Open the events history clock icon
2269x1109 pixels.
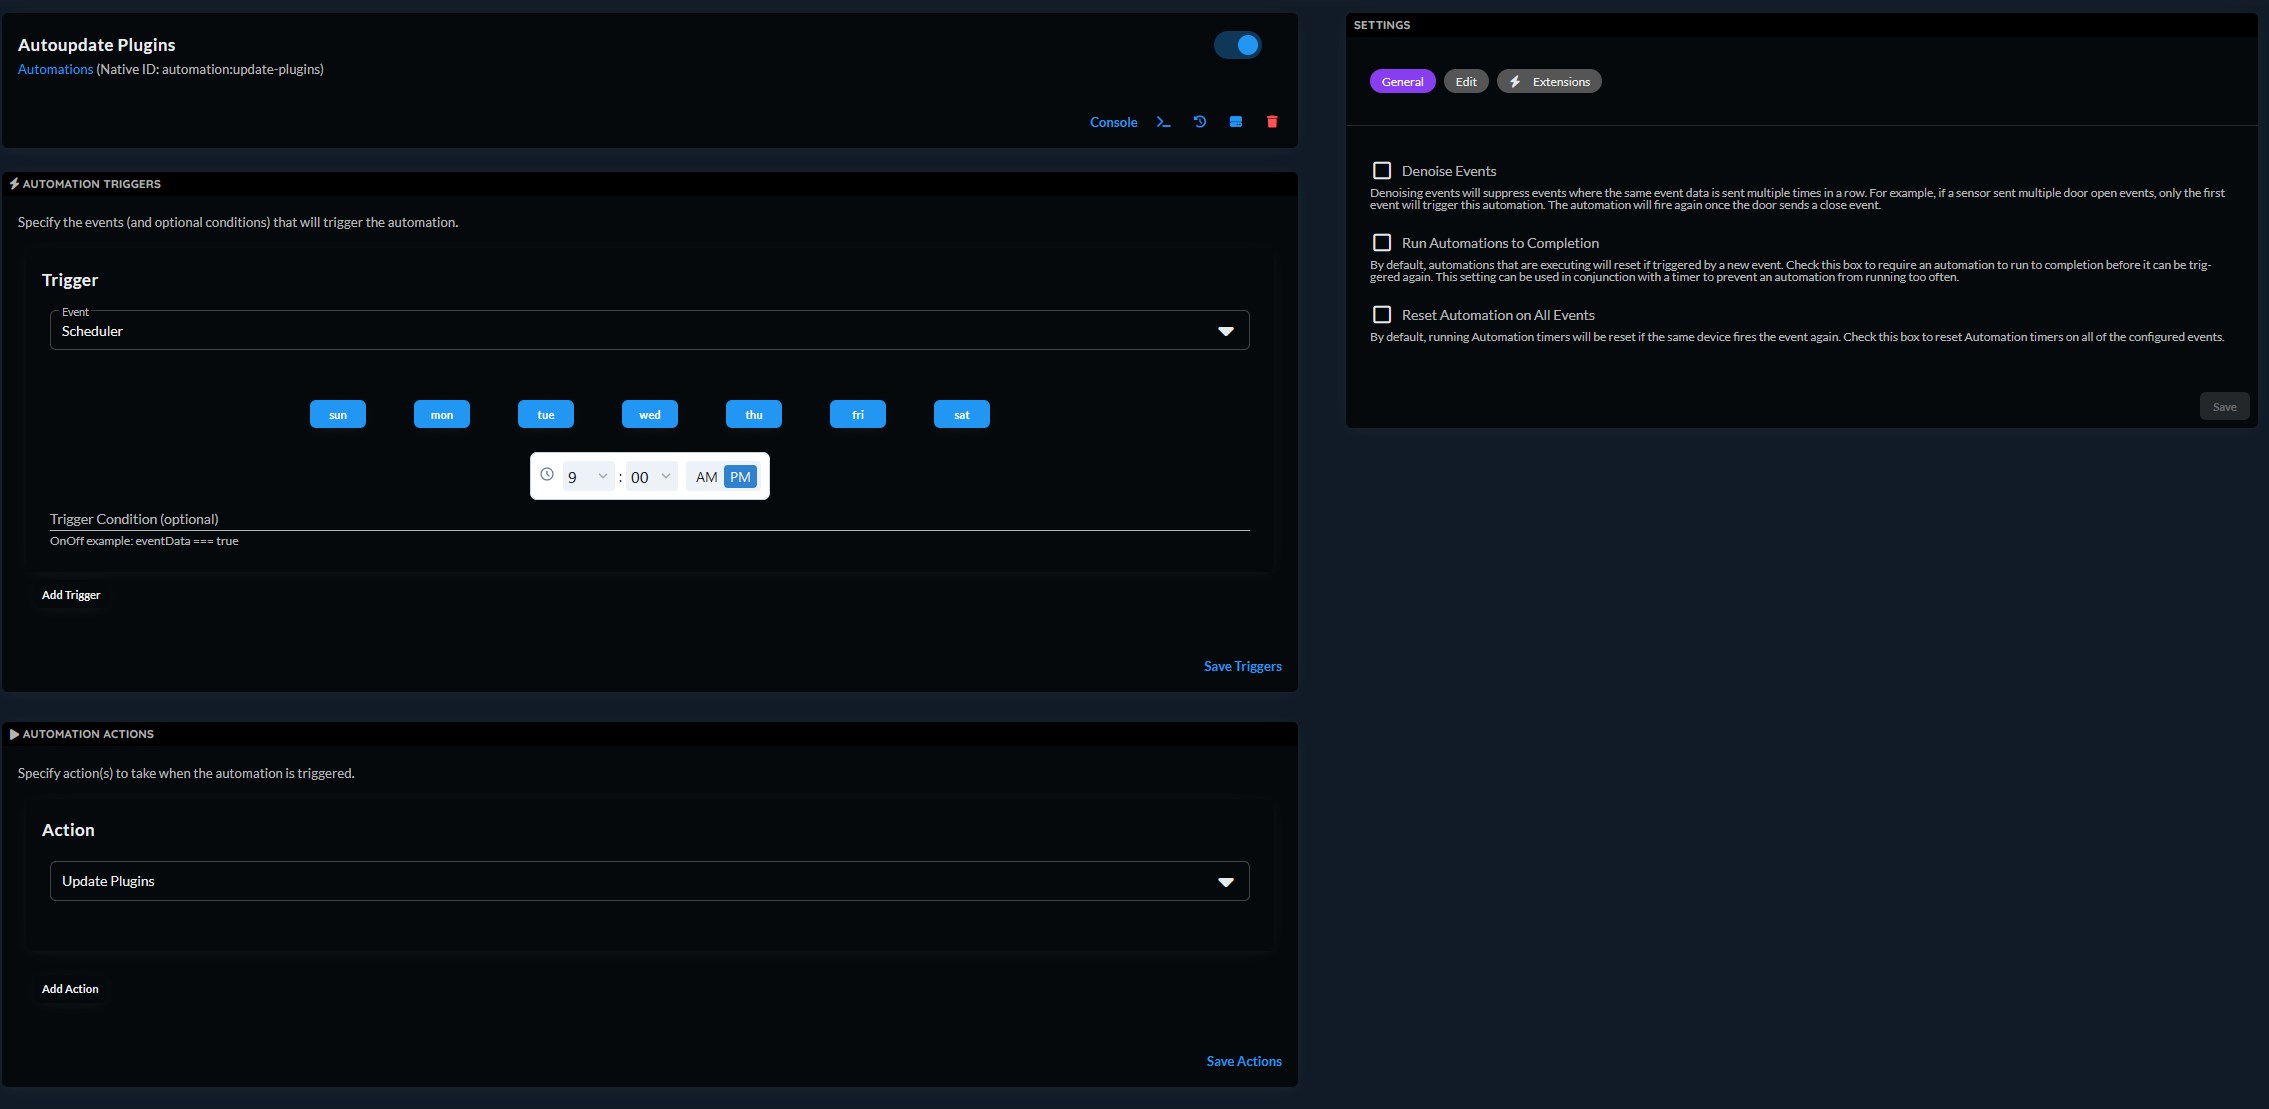pos(1200,122)
